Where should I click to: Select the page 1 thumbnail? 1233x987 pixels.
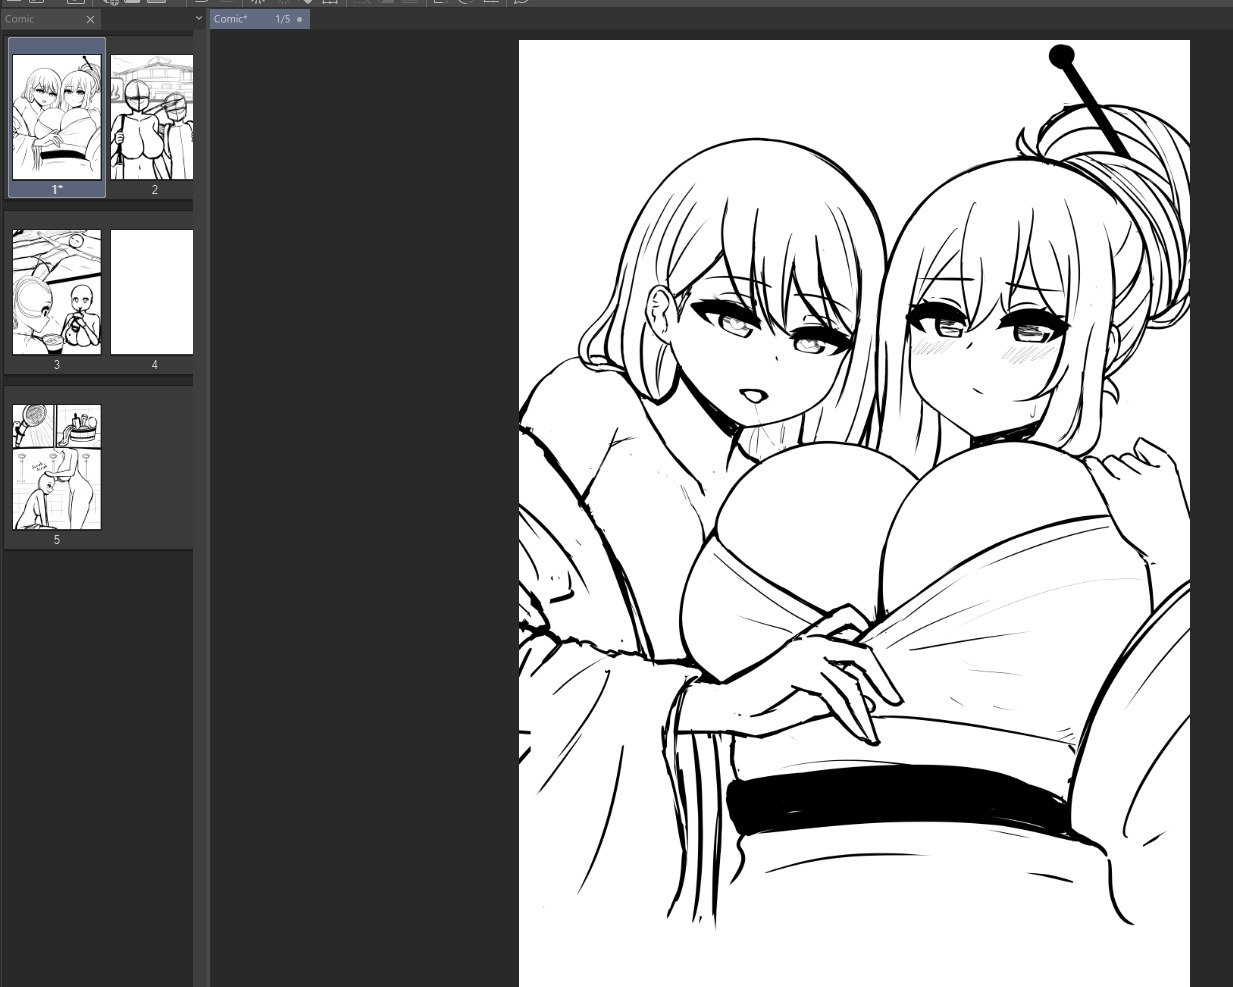(56, 117)
